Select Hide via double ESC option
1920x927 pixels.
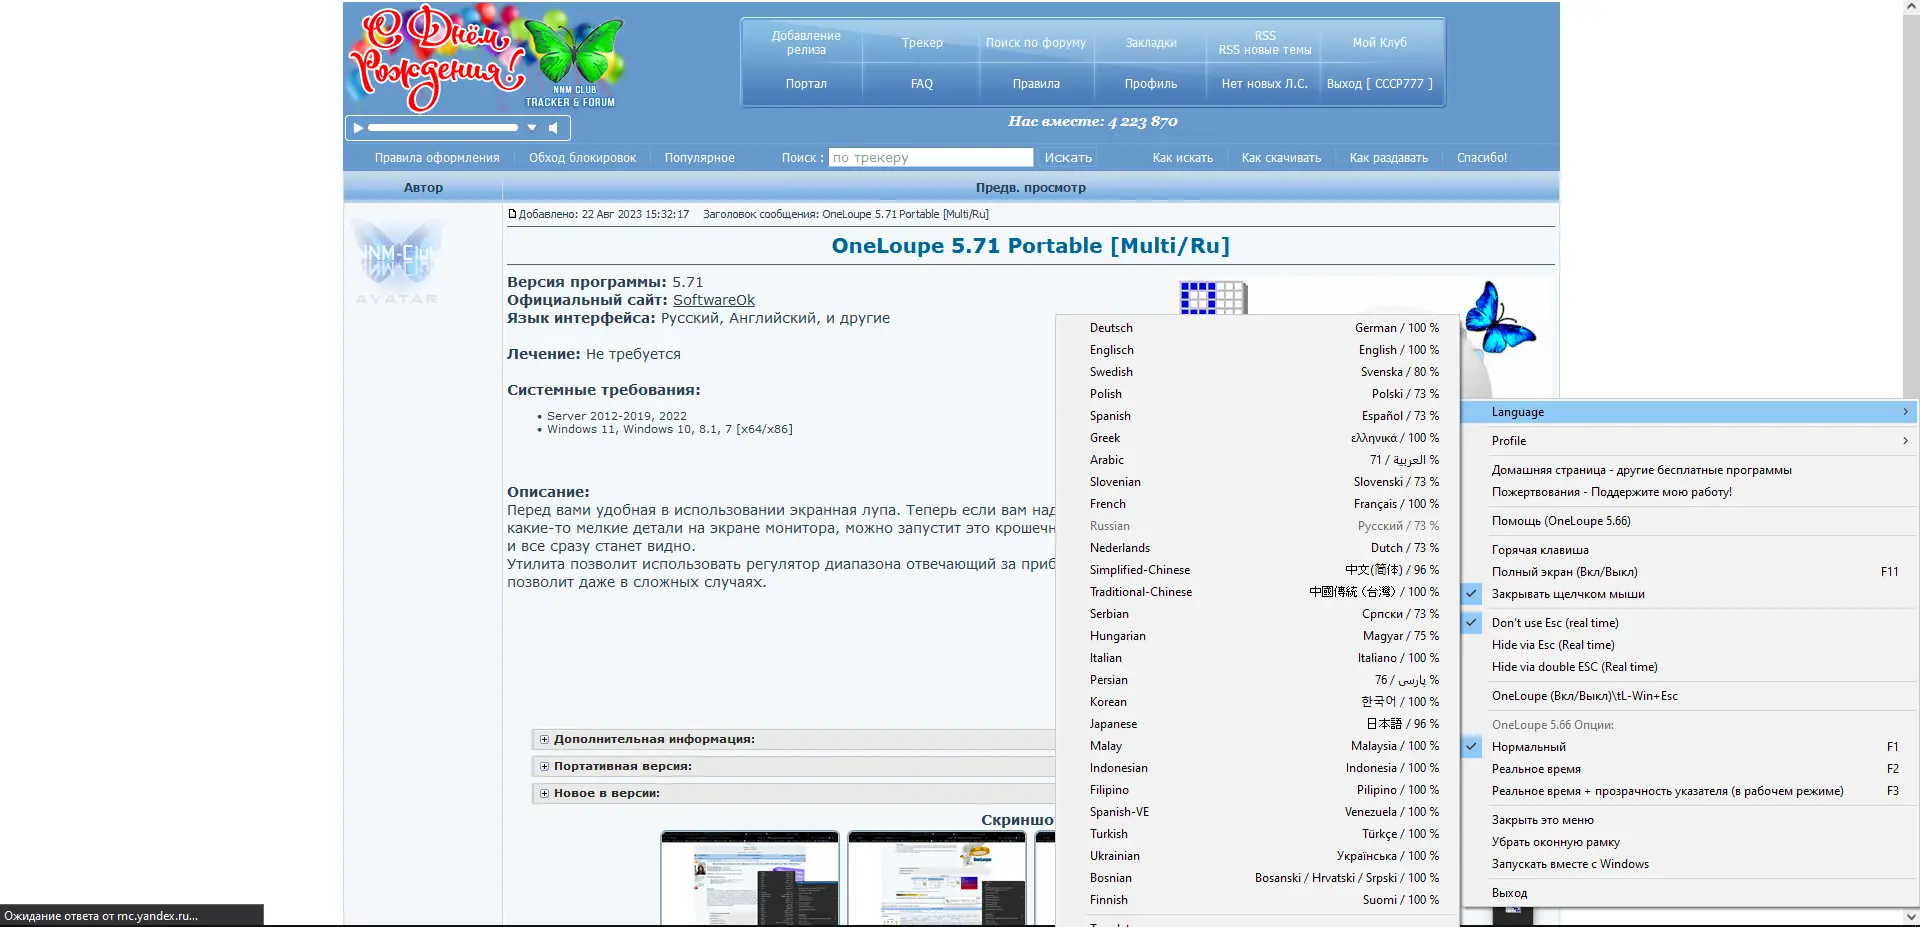(1689, 667)
